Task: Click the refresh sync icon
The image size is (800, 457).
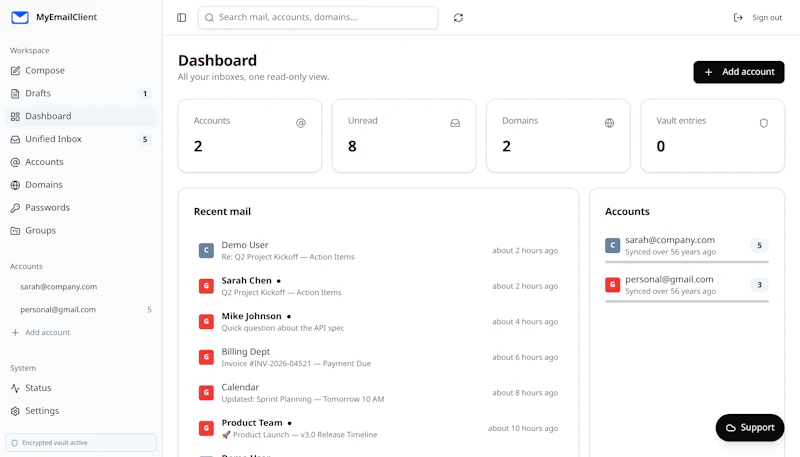Action: pyautogui.click(x=458, y=17)
